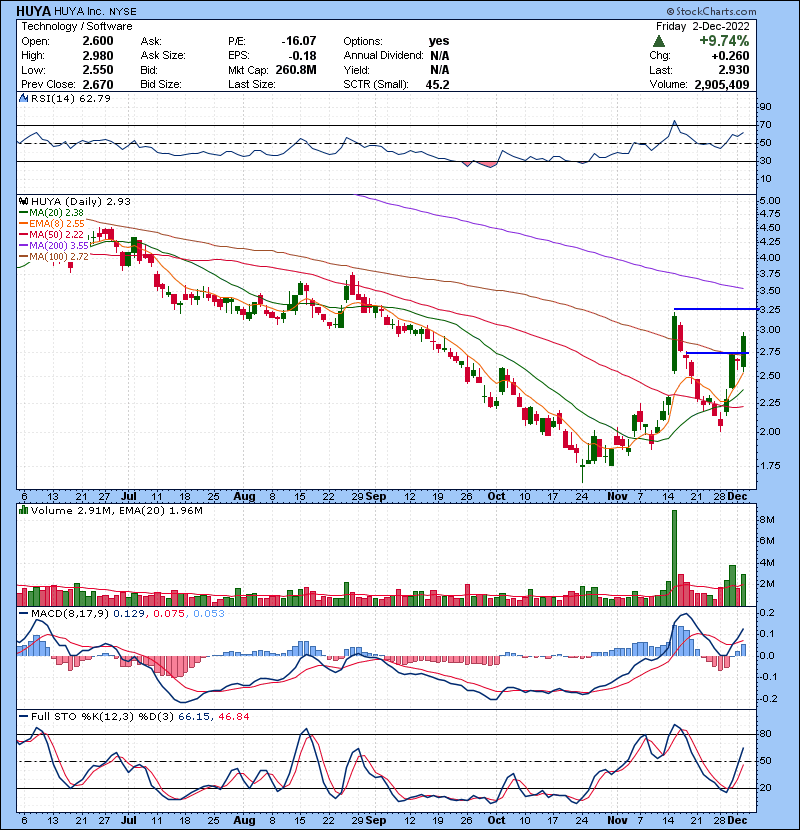Click the P/E value '-16.07'
The width and height of the screenshot is (800, 830).
[x=299, y=41]
